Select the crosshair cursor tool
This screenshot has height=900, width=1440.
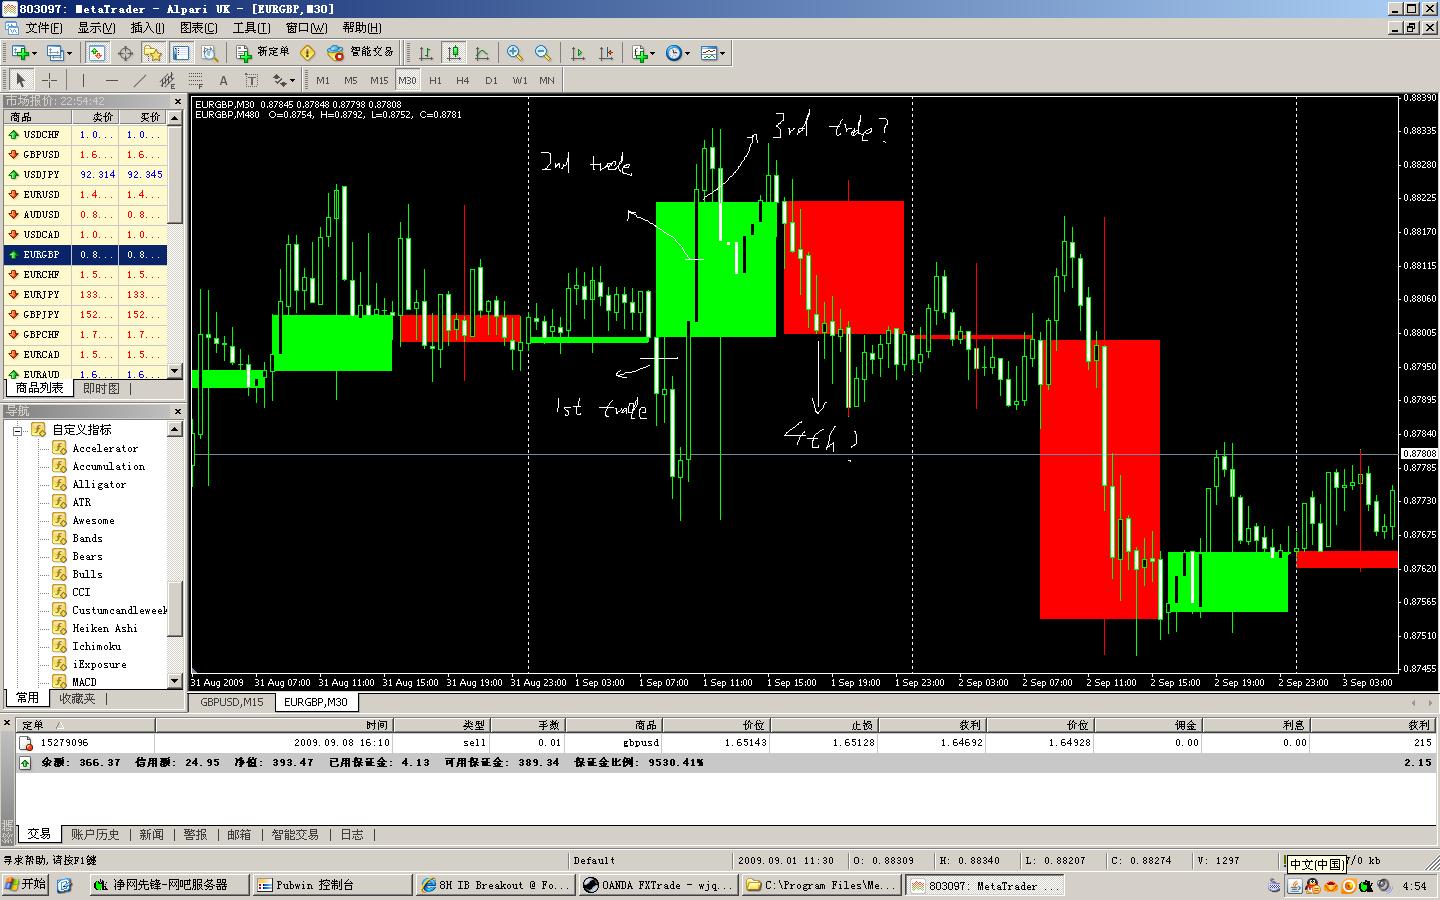coord(48,80)
